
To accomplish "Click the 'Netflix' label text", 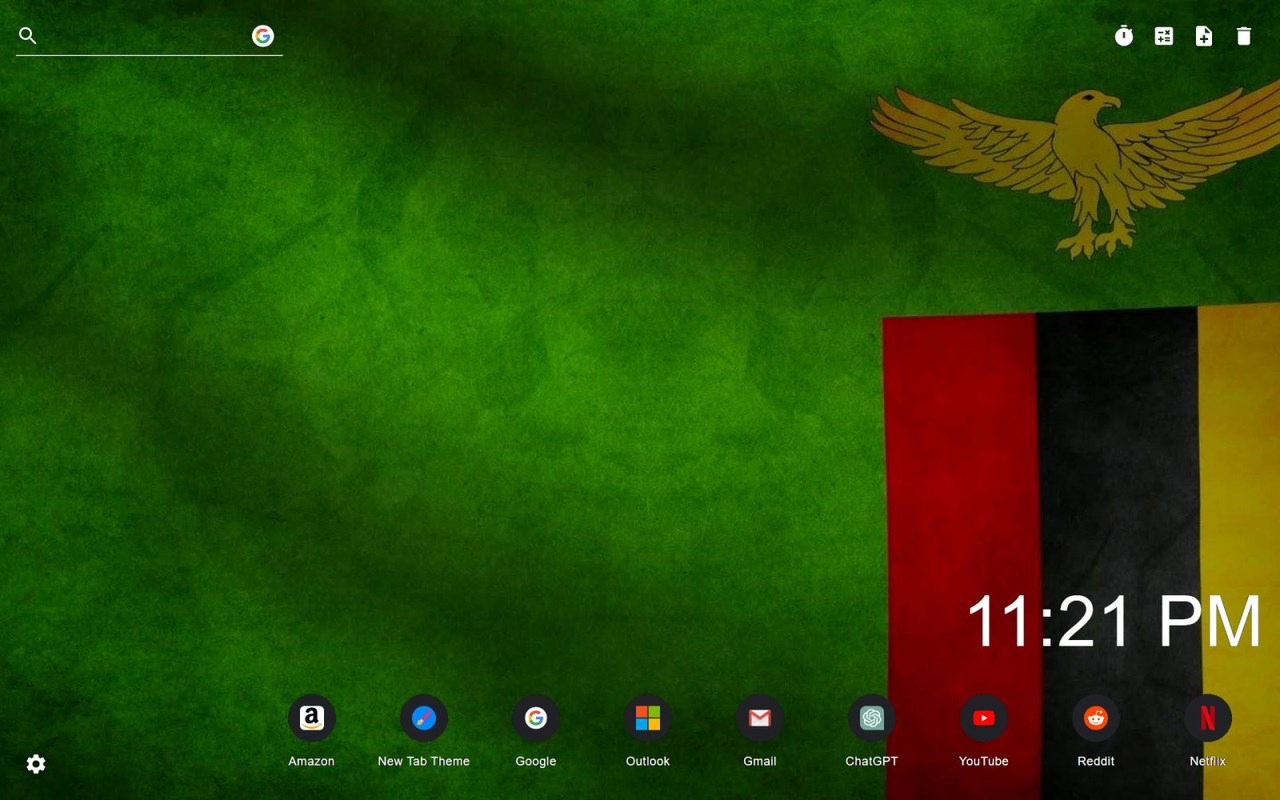I will coord(1208,761).
